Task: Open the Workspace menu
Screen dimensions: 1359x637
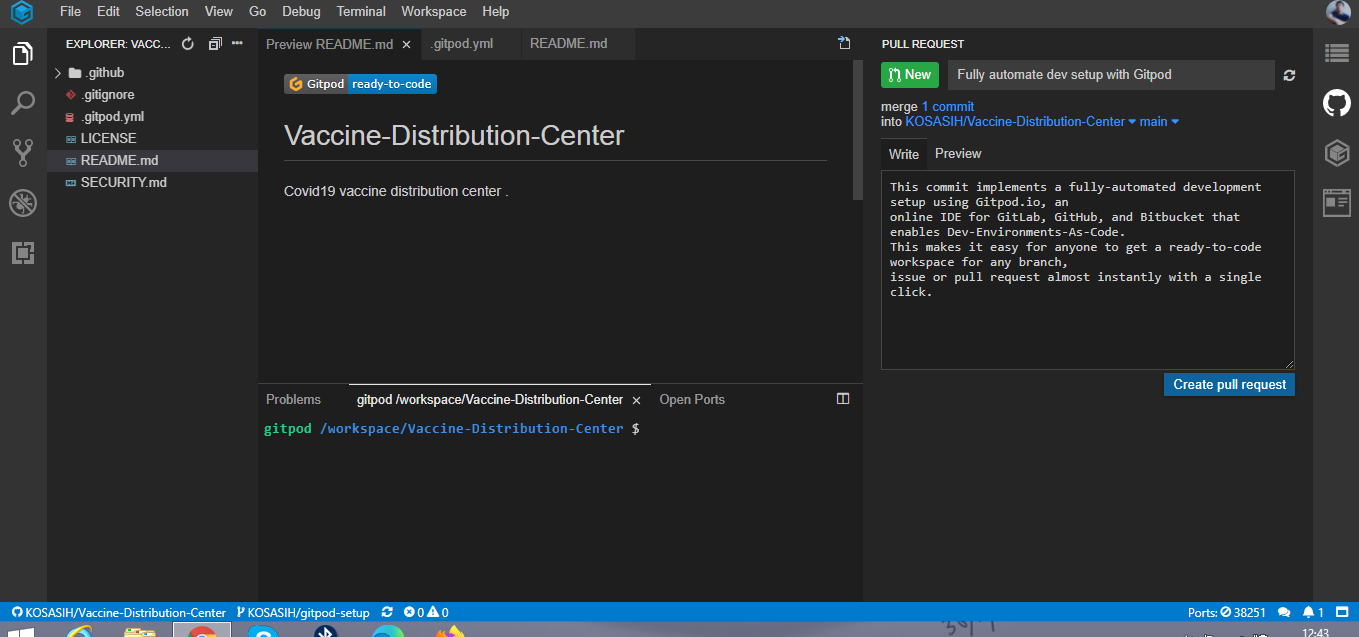Action: (x=434, y=12)
